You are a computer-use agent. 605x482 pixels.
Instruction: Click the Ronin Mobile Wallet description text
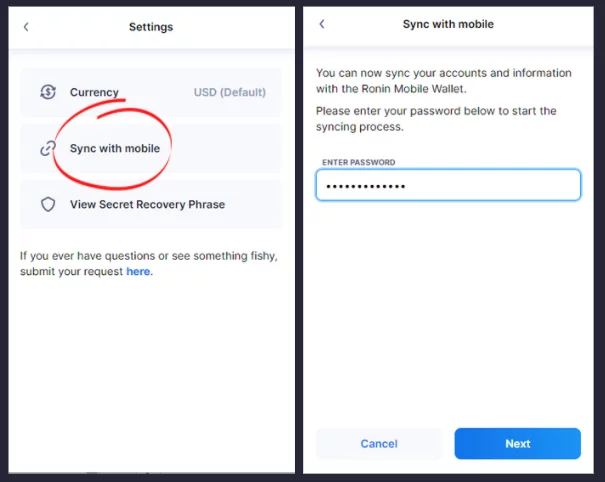click(428, 80)
